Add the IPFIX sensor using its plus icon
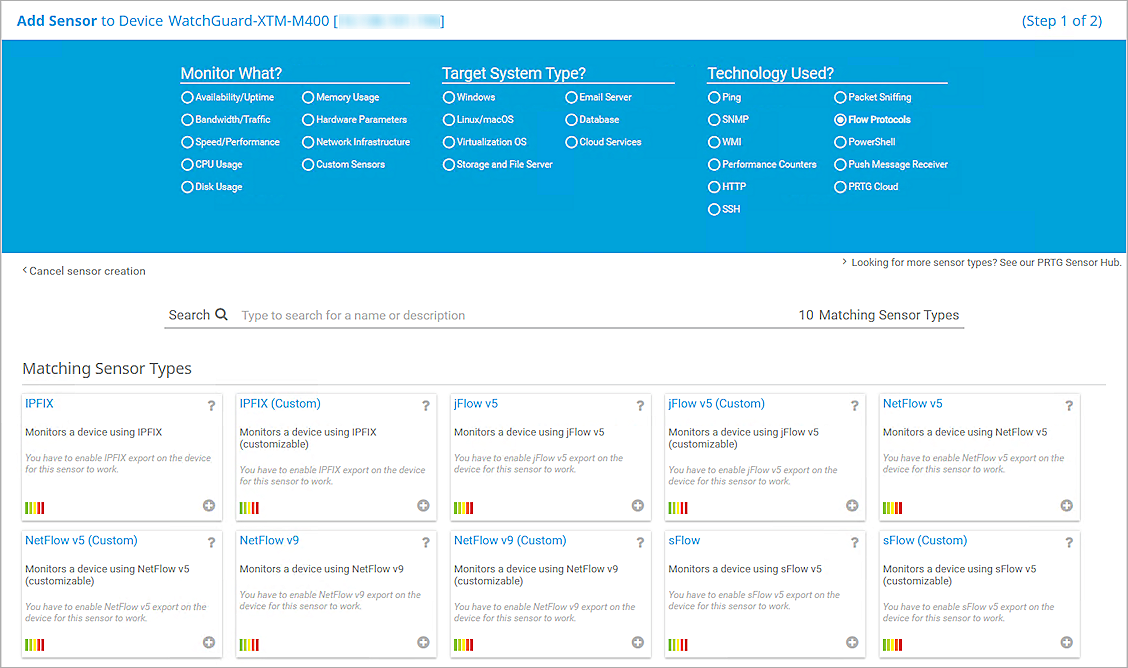 tap(208, 506)
